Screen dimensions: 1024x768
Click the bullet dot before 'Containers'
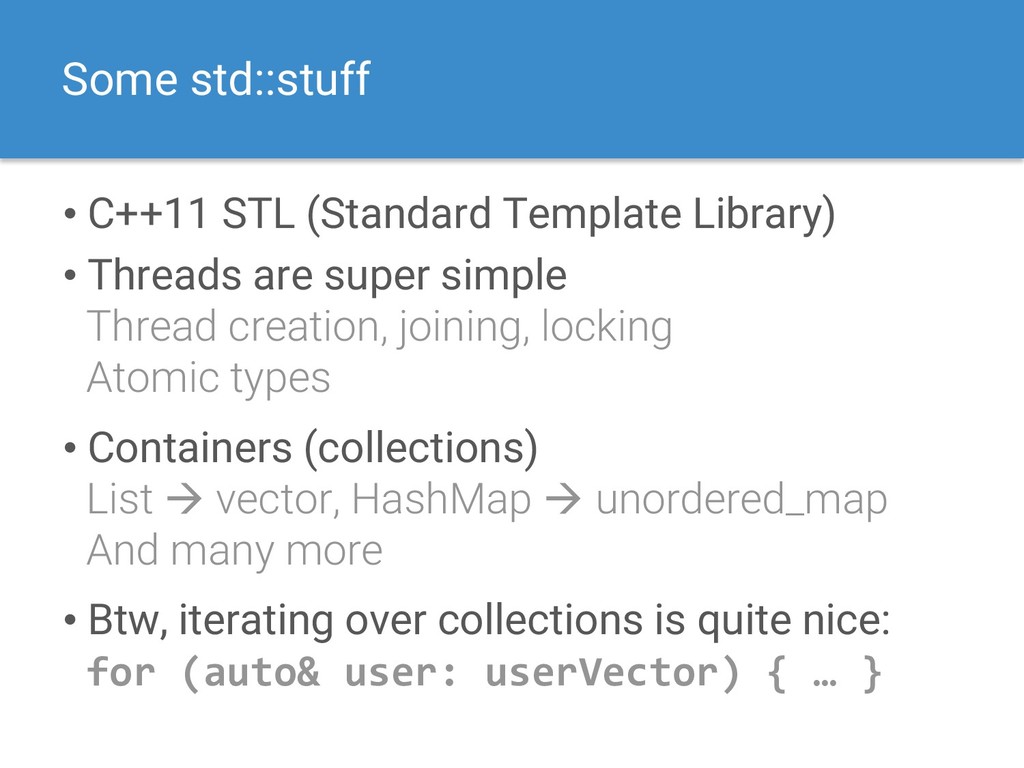click(71, 449)
